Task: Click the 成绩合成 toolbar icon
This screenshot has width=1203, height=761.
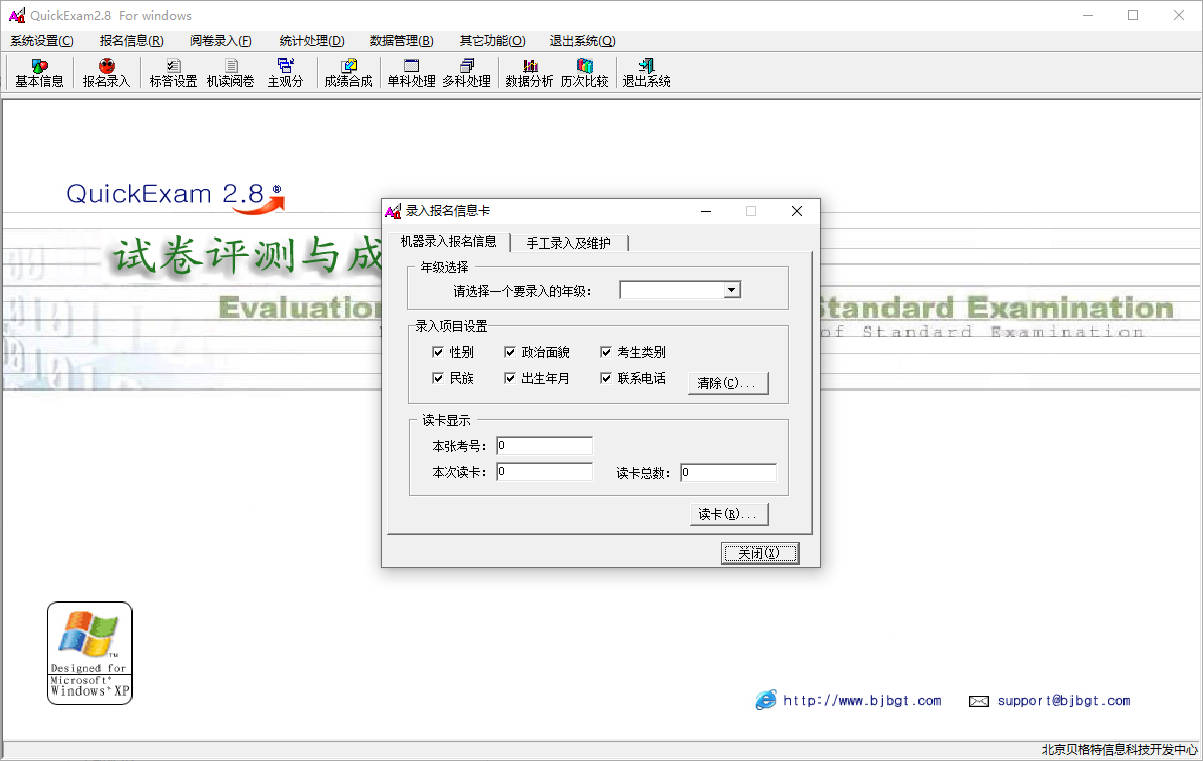Action: 348,73
